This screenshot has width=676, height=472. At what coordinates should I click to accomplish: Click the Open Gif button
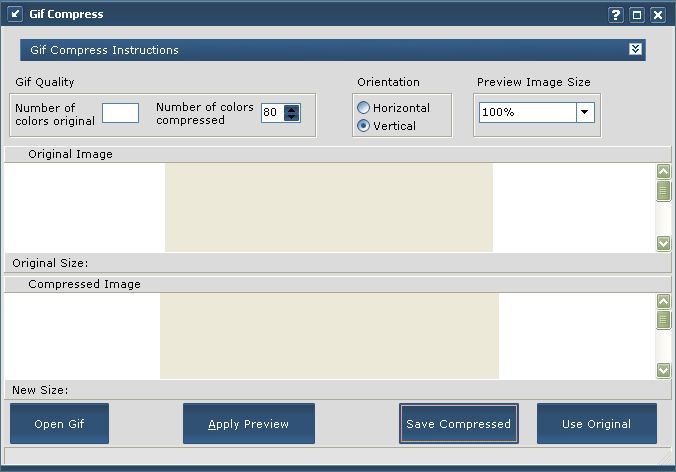click(x=59, y=424)
